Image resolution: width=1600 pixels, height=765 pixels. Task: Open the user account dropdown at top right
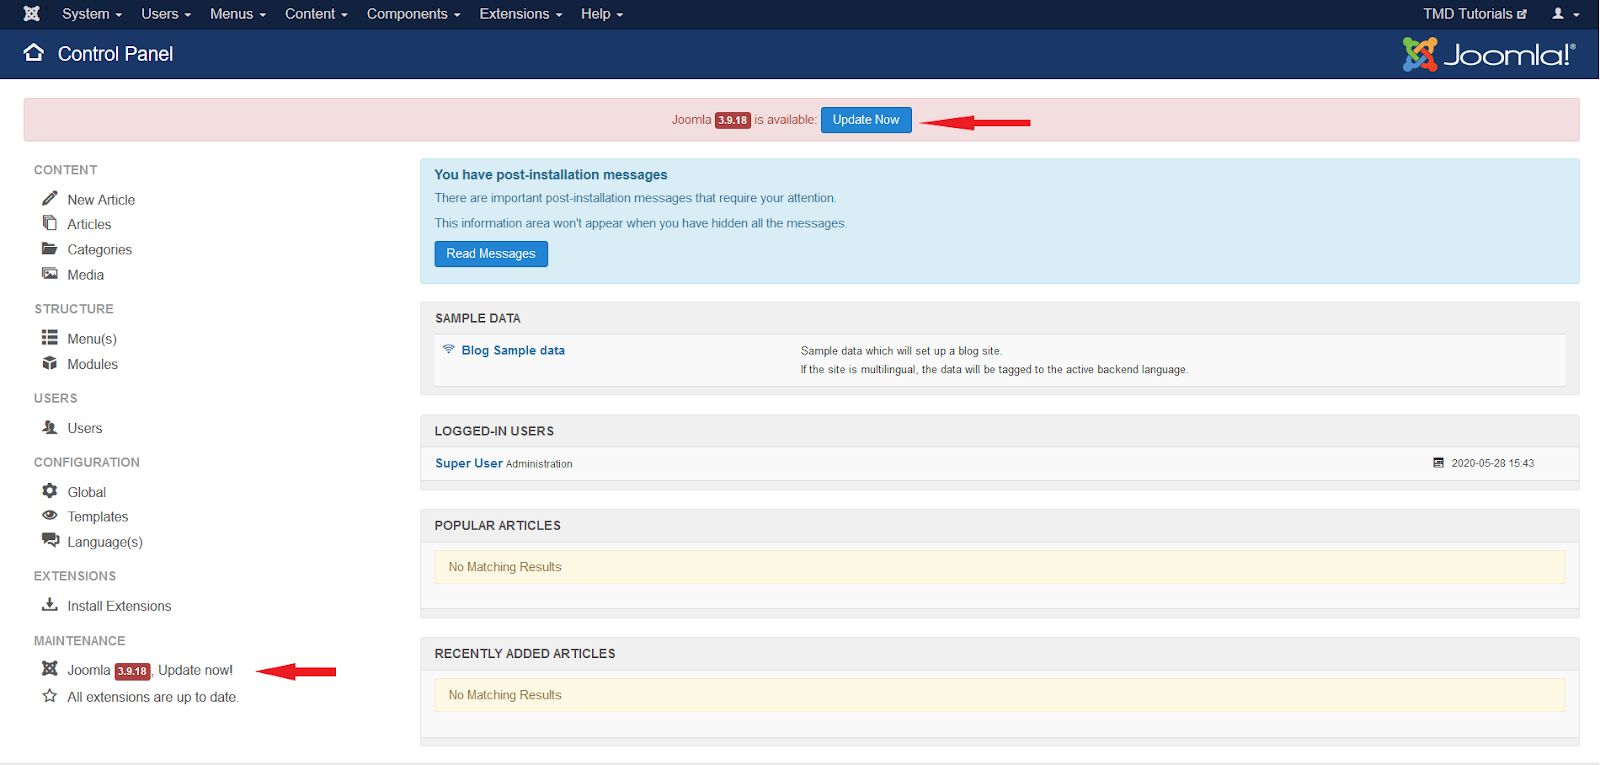pyautogui.click(x=1565, y=14)
